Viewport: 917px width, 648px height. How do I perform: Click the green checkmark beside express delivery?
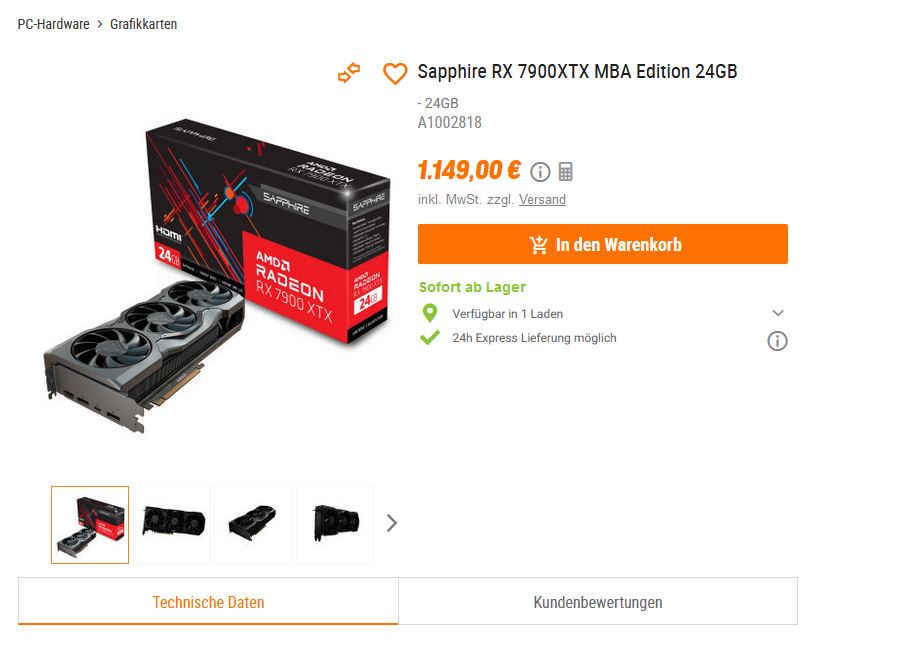(430, 337)
